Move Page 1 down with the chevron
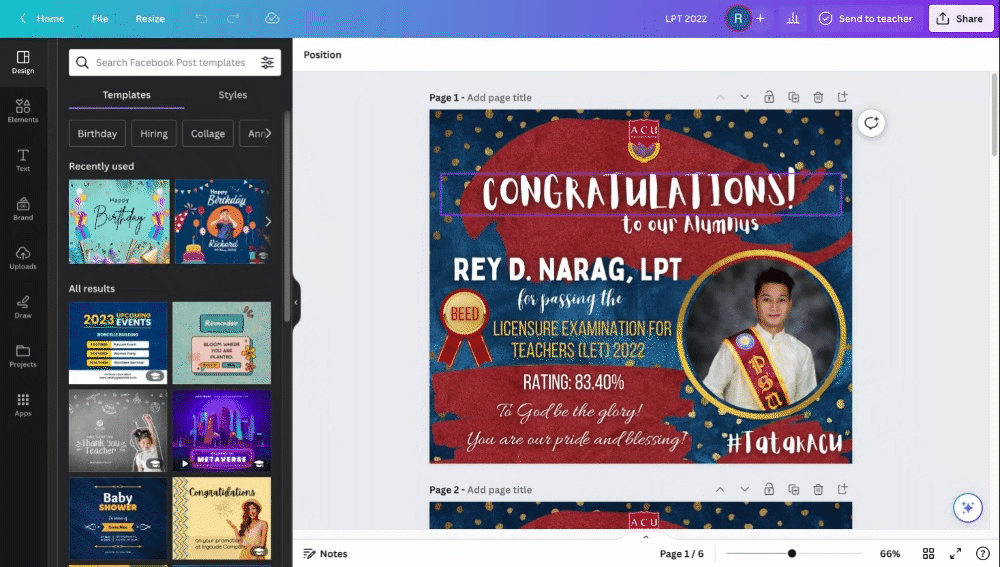Screen dimensions: 1000x567 click(744, 97)
